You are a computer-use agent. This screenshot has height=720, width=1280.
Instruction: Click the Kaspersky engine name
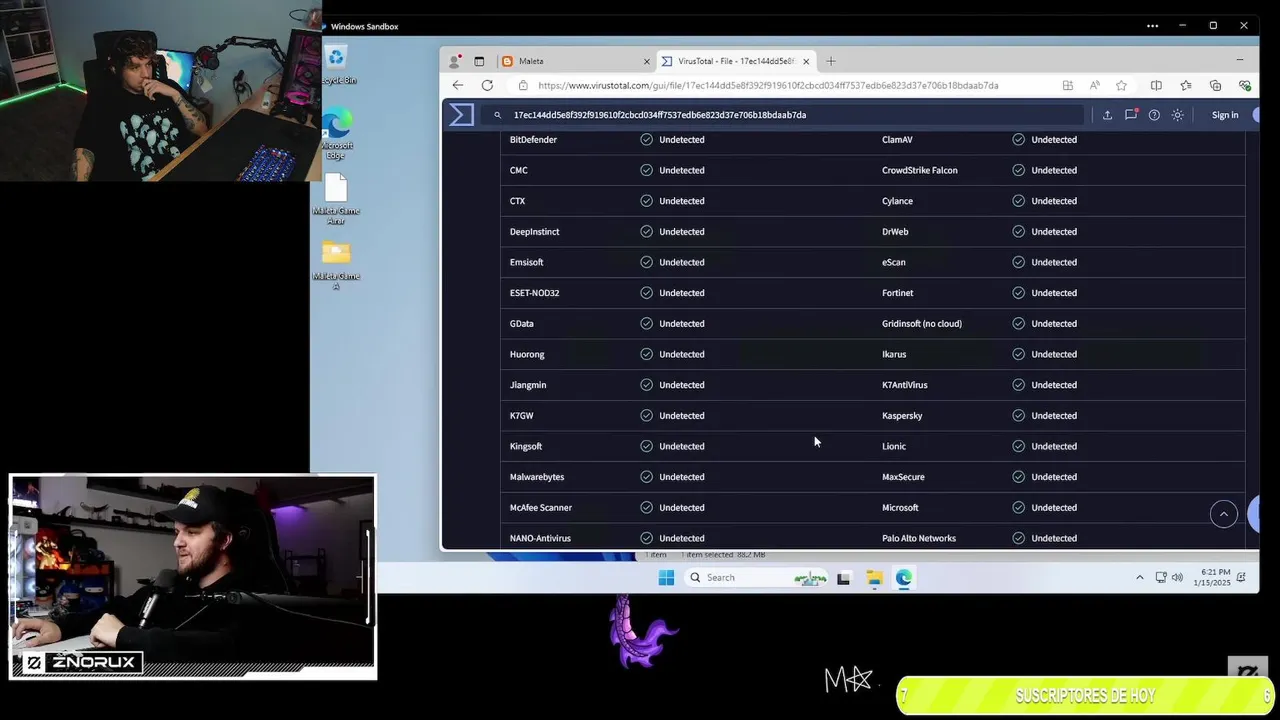point(902,416)
